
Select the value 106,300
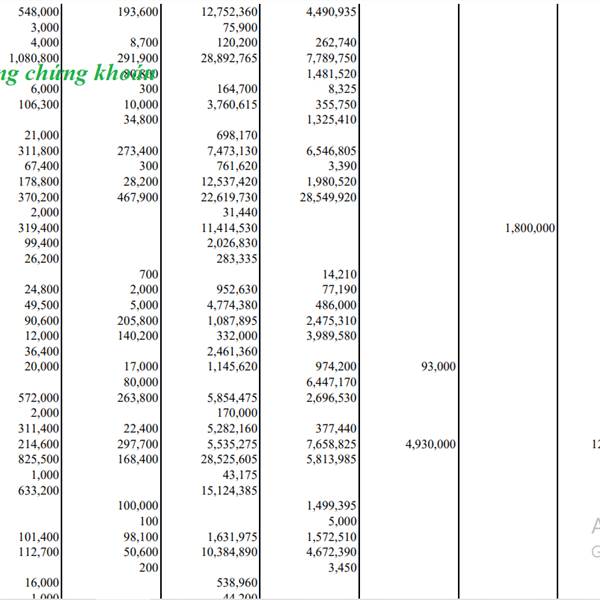(x=39, y=104)
